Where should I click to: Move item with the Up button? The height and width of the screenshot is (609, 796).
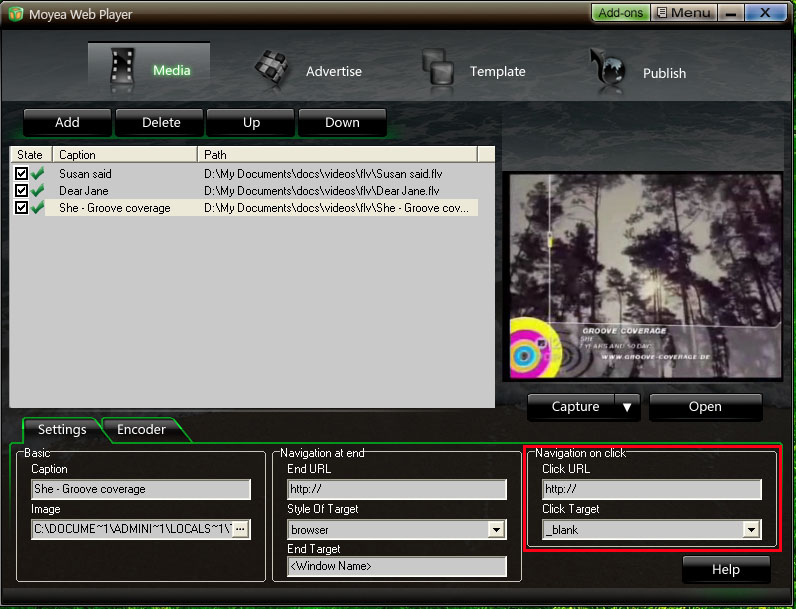tap(251, 122)
